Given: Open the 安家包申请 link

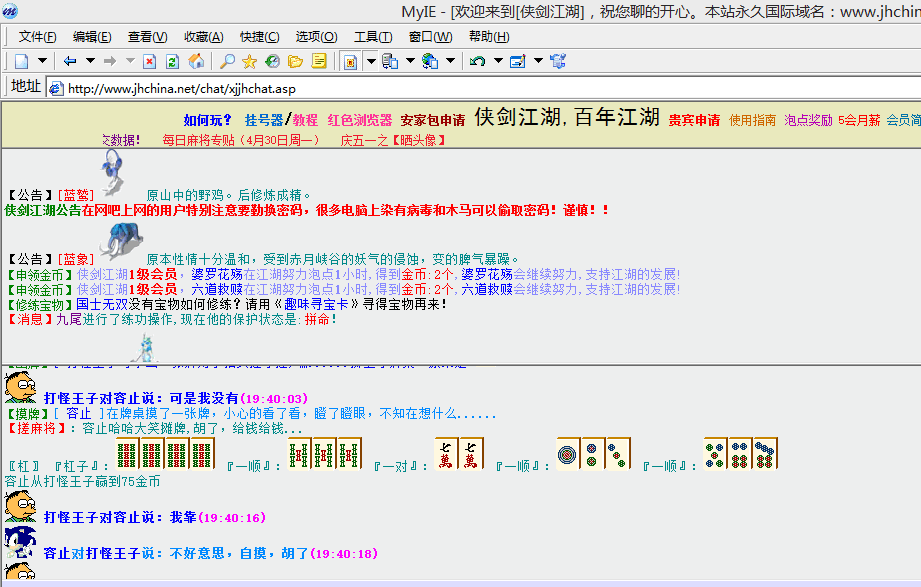Looking at the screenshot, I should point(433,120).
